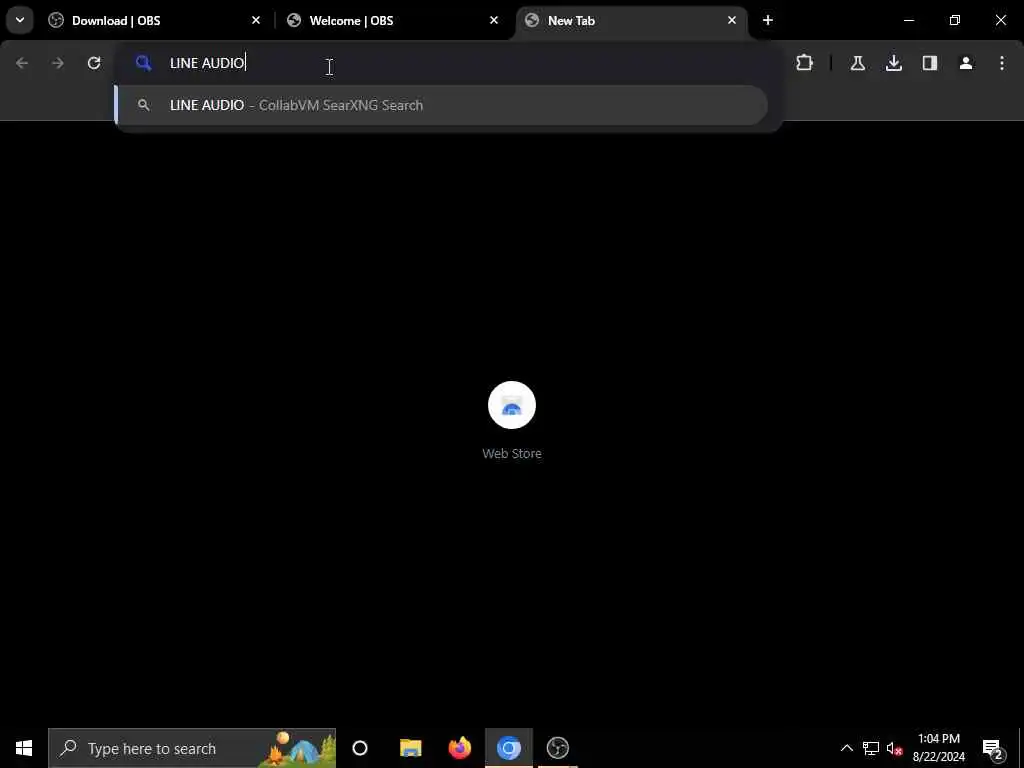Show hidden system tray icons
Viewport: 1024px width, 768px height.
click(846, 748)
